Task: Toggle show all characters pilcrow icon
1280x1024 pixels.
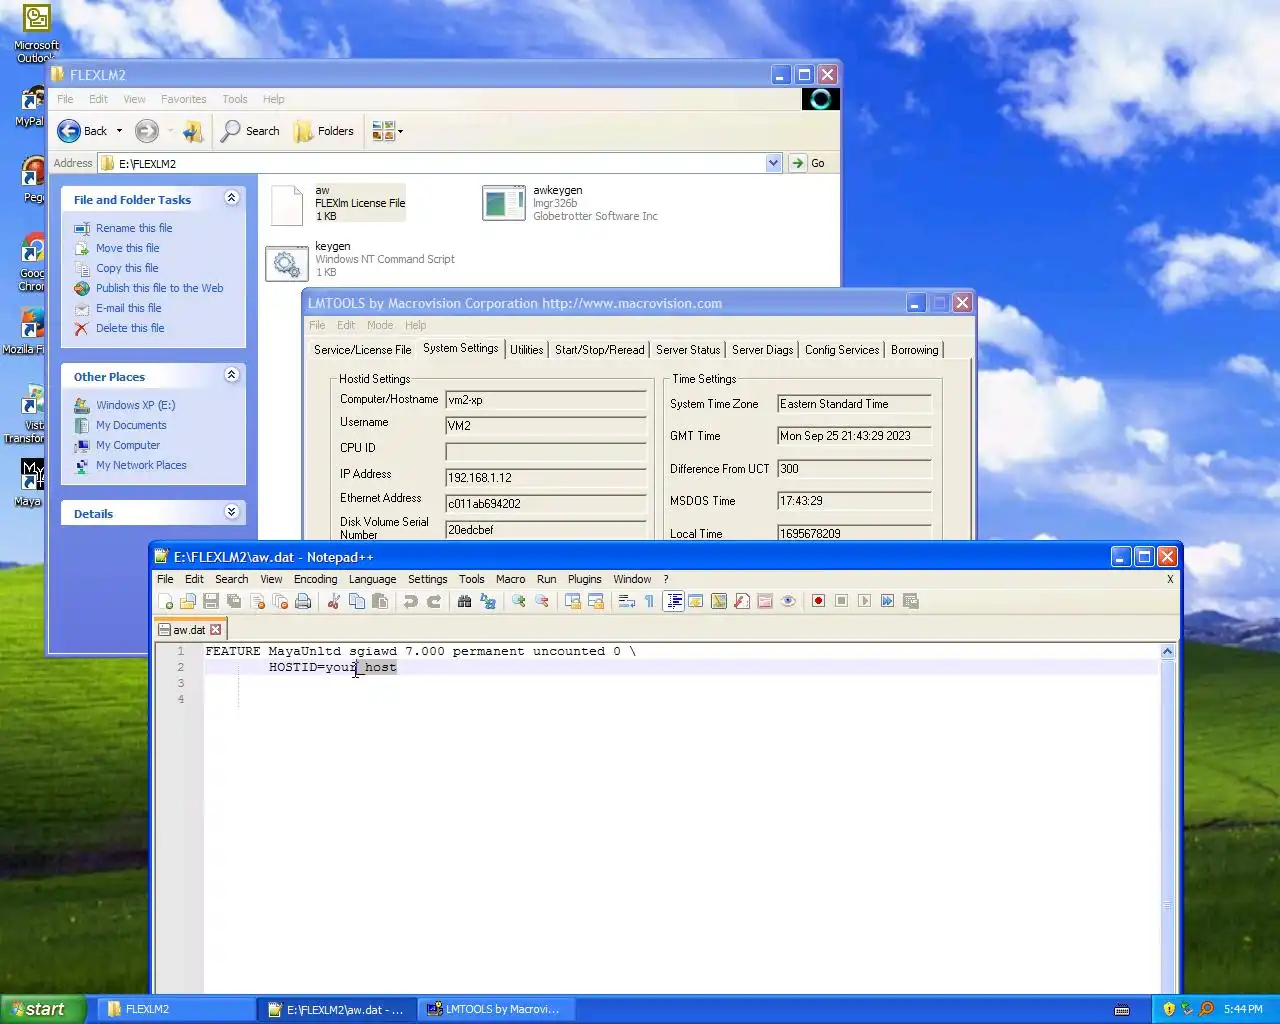Action: tap(649, 601)
